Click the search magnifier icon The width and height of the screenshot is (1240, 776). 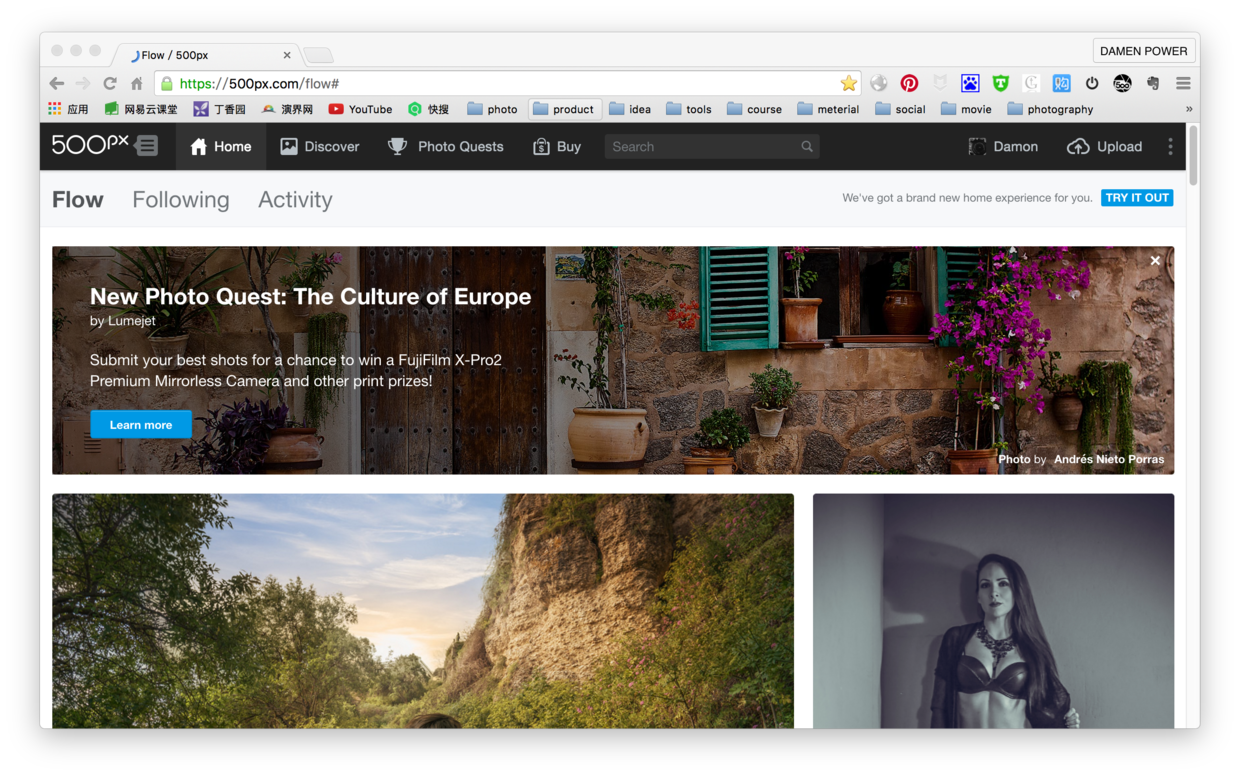pyautogui.click(x=807, y=146)
